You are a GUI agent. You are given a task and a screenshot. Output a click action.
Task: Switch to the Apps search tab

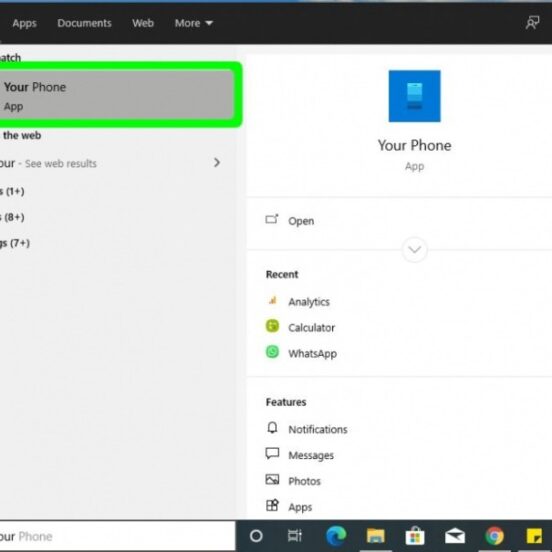24,23
